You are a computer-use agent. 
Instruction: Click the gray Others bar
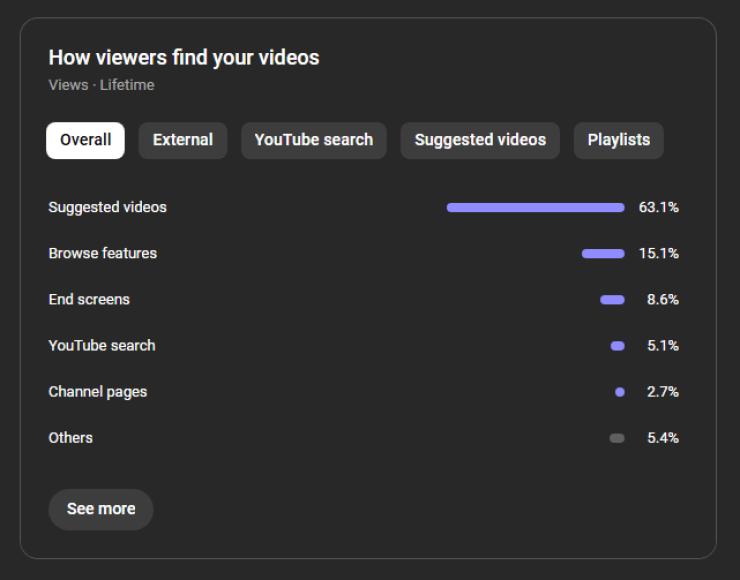[617, 438]
